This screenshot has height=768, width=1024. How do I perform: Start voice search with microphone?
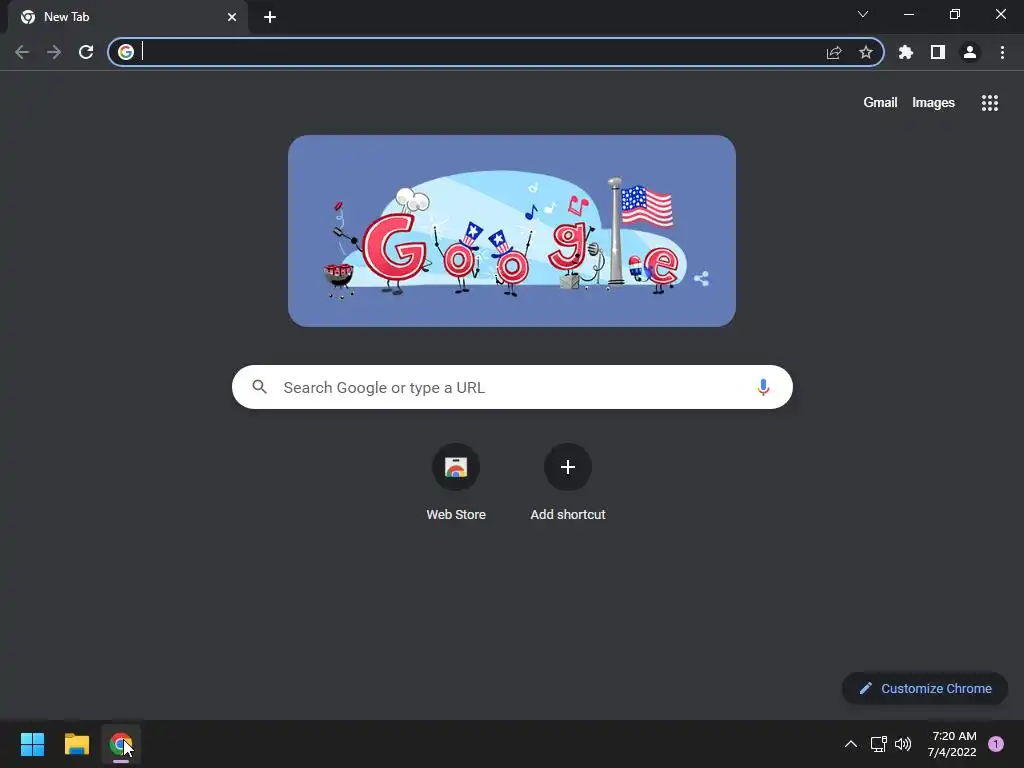[763, 387]
